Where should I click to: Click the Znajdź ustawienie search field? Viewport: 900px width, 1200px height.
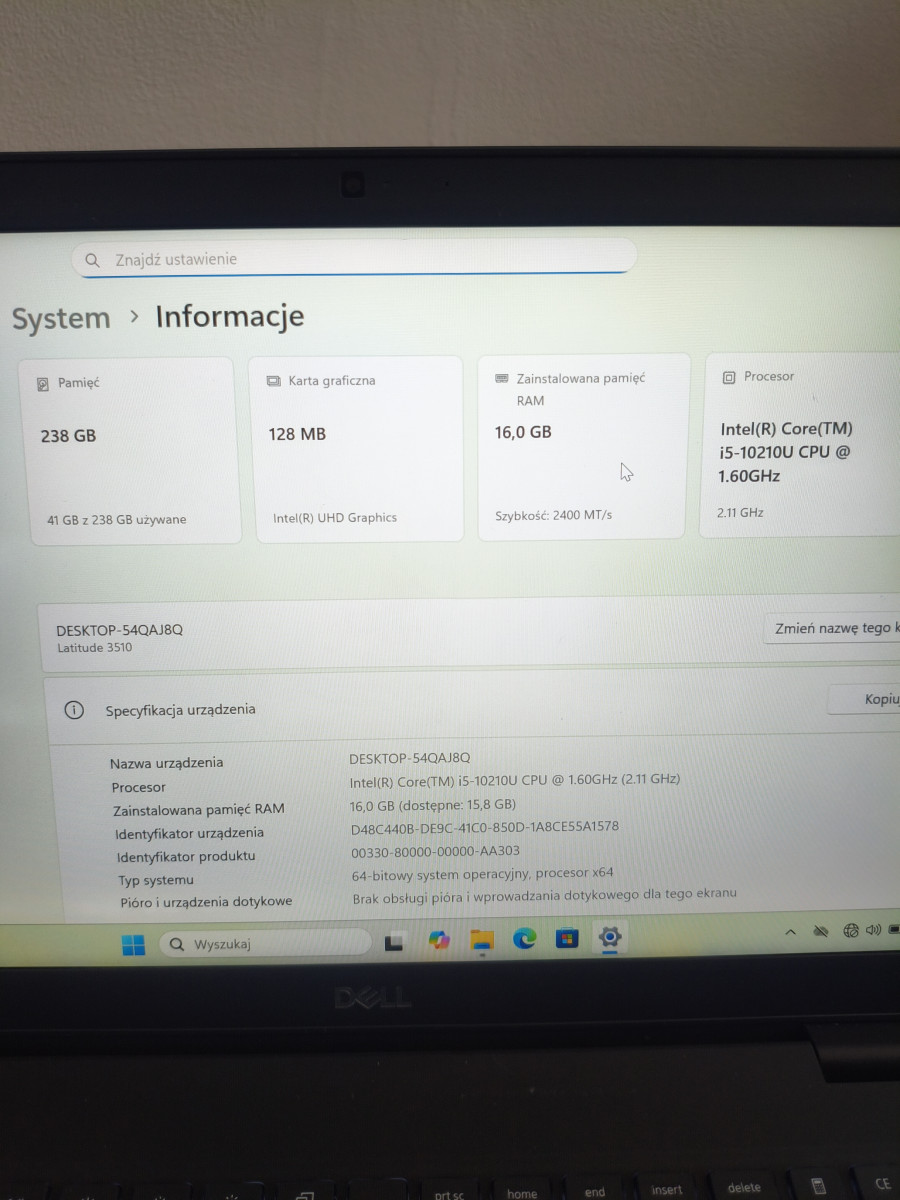pos(355,259)
